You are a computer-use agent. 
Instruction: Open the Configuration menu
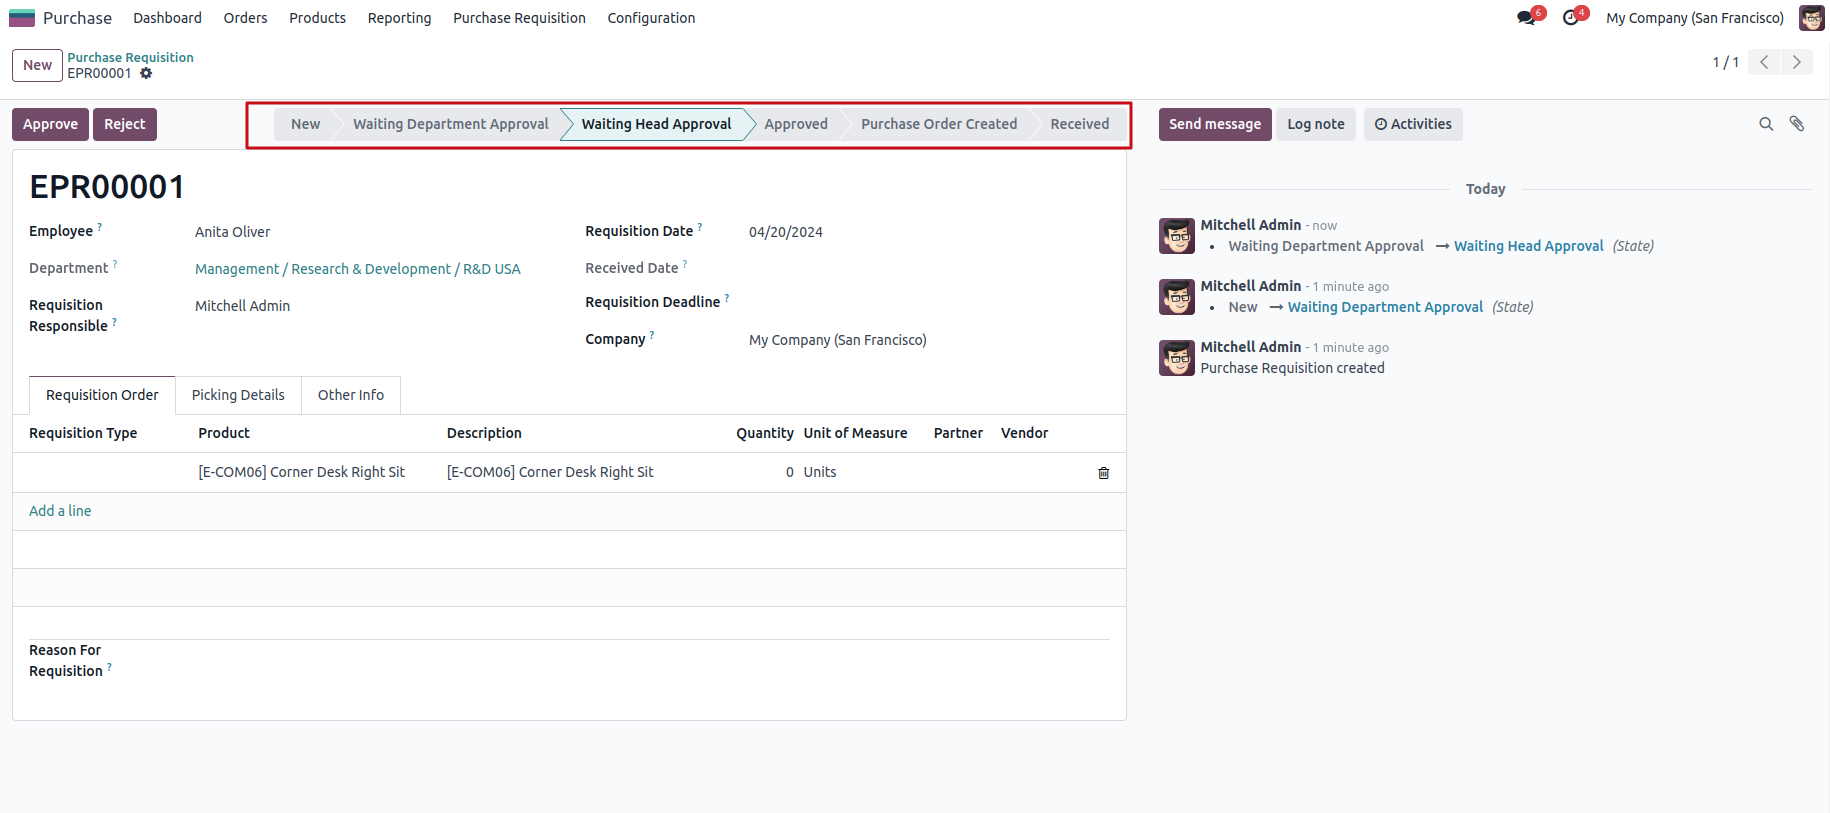(651, 18)
